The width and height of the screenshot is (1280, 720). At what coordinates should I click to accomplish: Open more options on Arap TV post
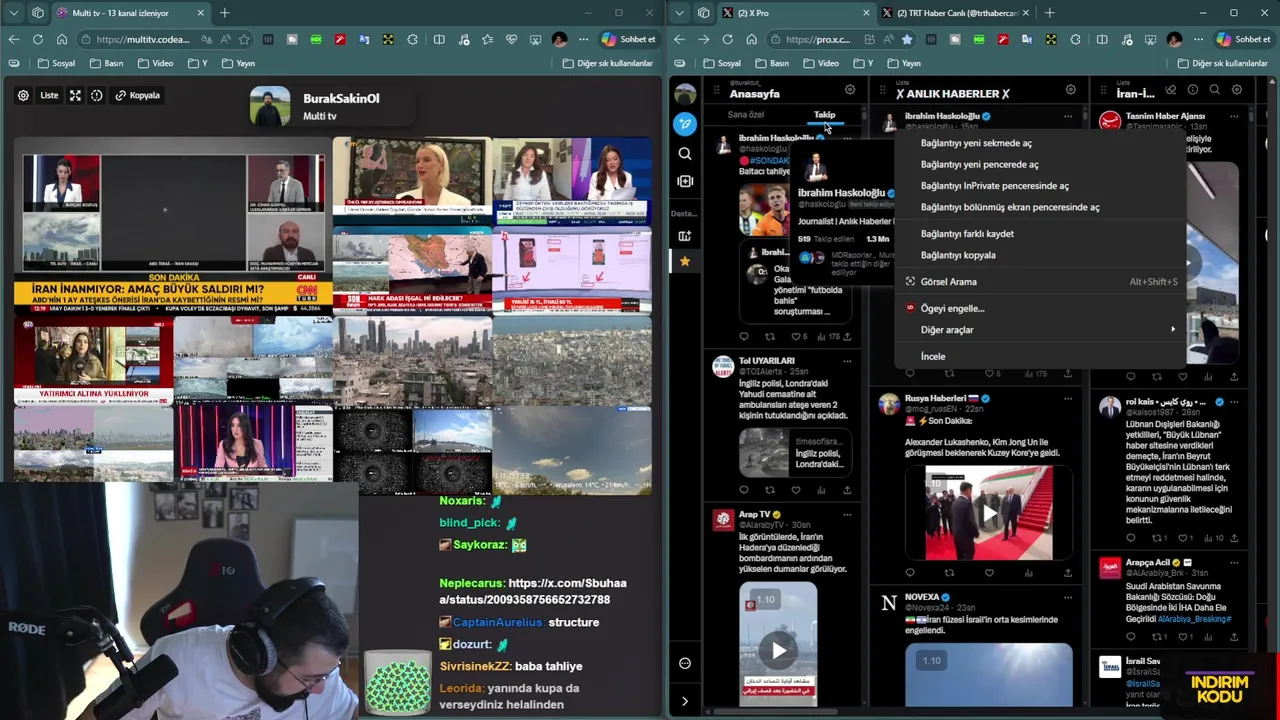(847, 515)
